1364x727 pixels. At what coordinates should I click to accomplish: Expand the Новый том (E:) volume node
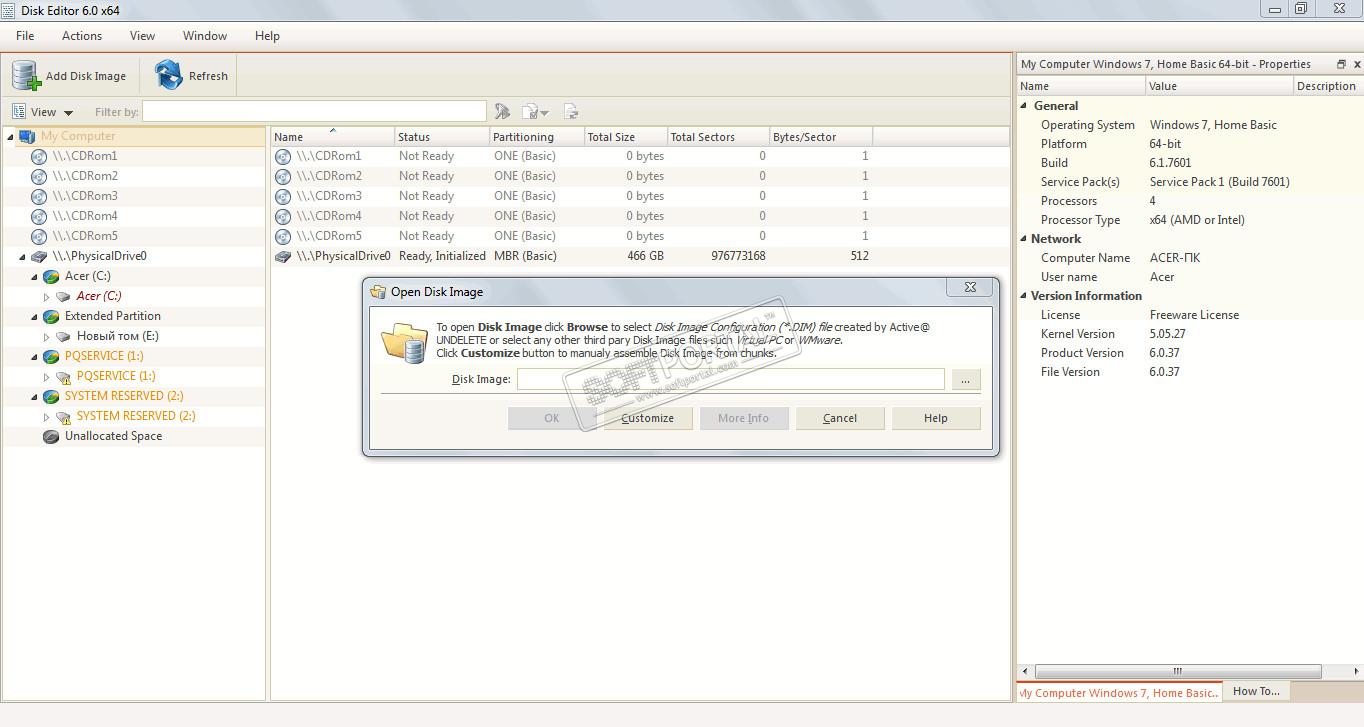(47, 336)
